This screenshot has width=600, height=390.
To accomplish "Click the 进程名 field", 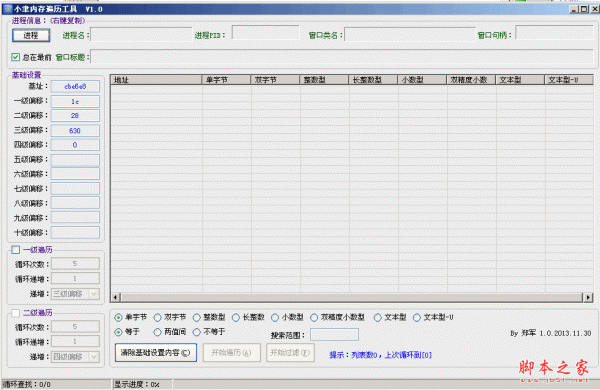I will click(x=141, y=34).
